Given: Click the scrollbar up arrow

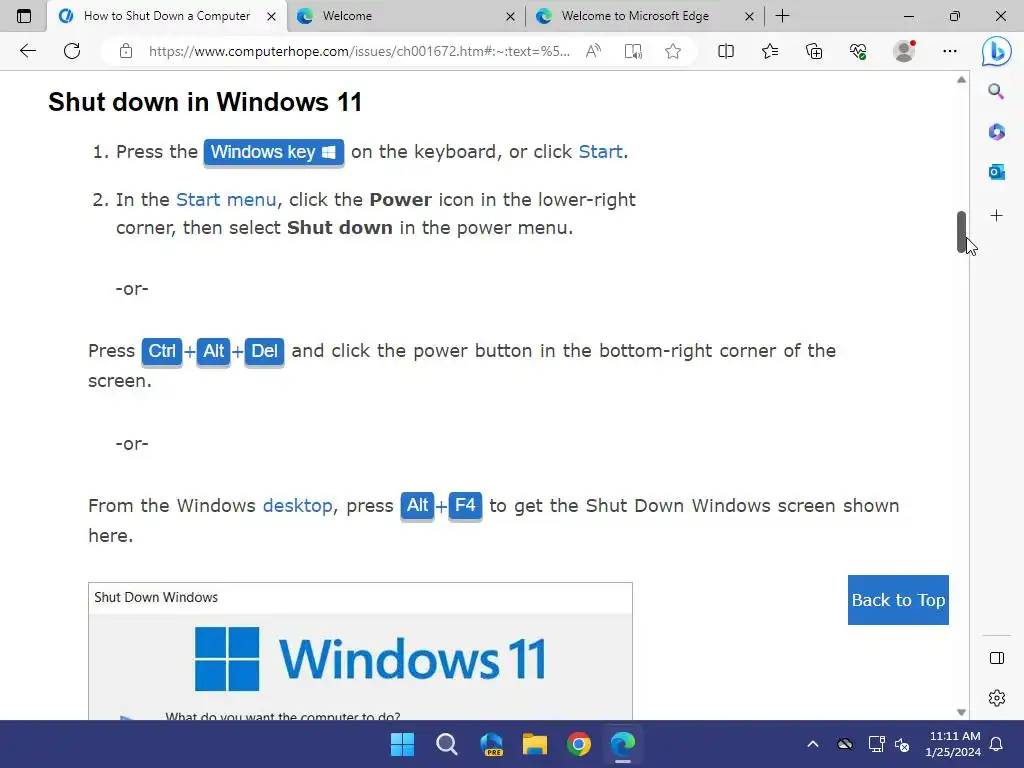Looking at the screenshot, I should click(x=961, y=80).
